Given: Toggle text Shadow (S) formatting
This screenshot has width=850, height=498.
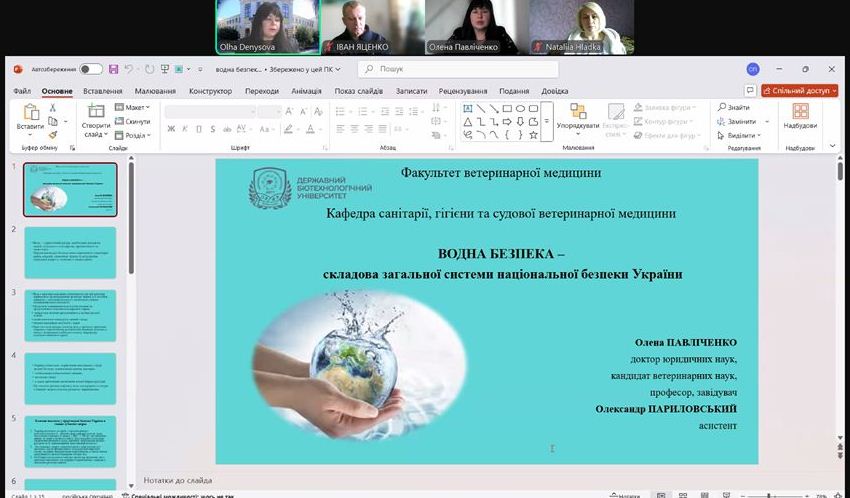Looking at the screenshot, I should pos(213,129).
